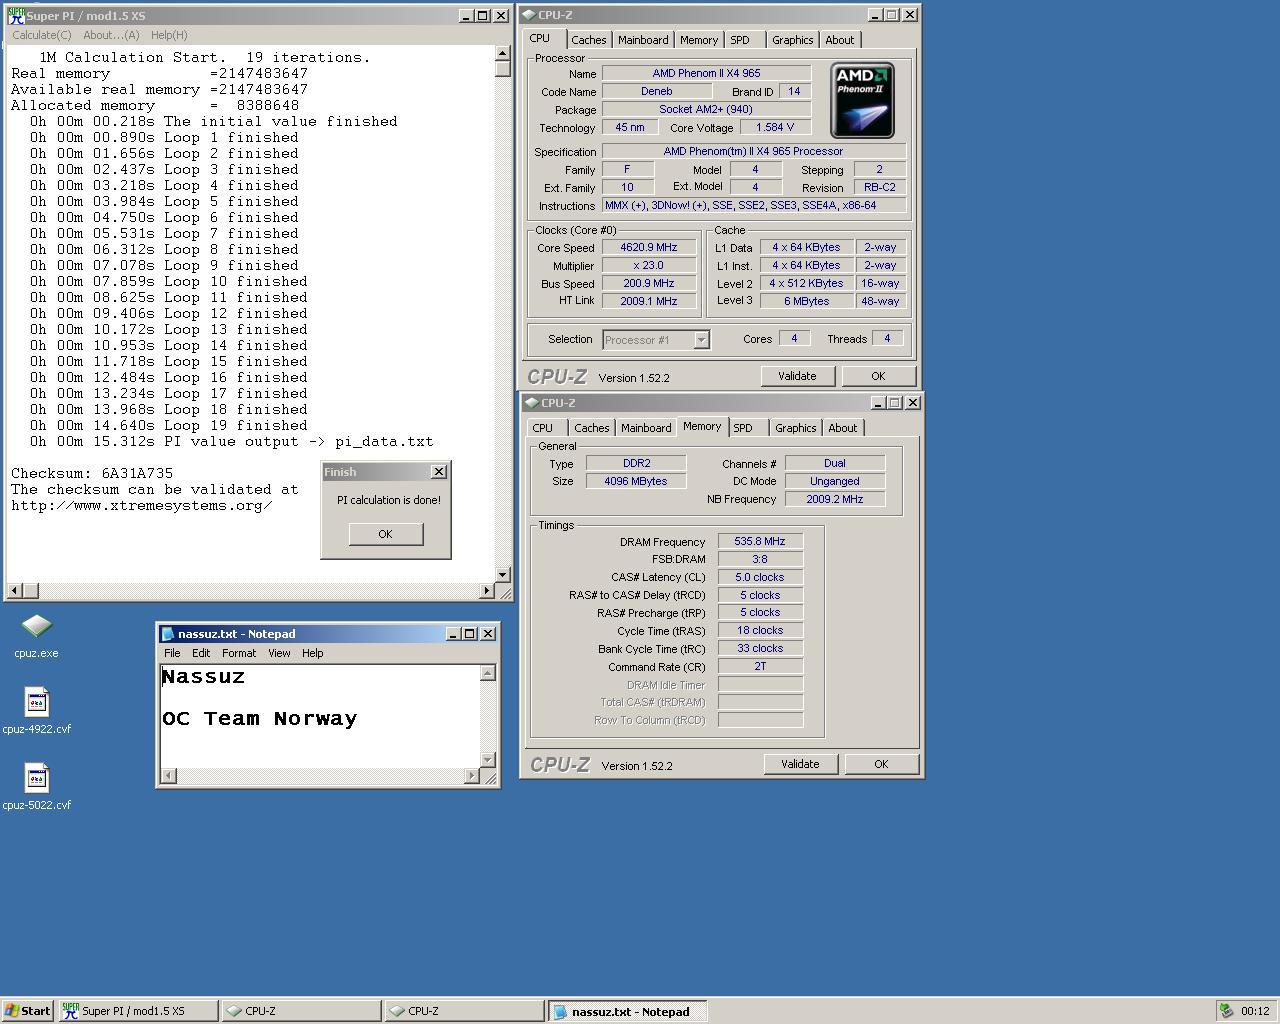Expand the Processor #1 selection dropdown

pyautogui.click(x=701, y=340)
